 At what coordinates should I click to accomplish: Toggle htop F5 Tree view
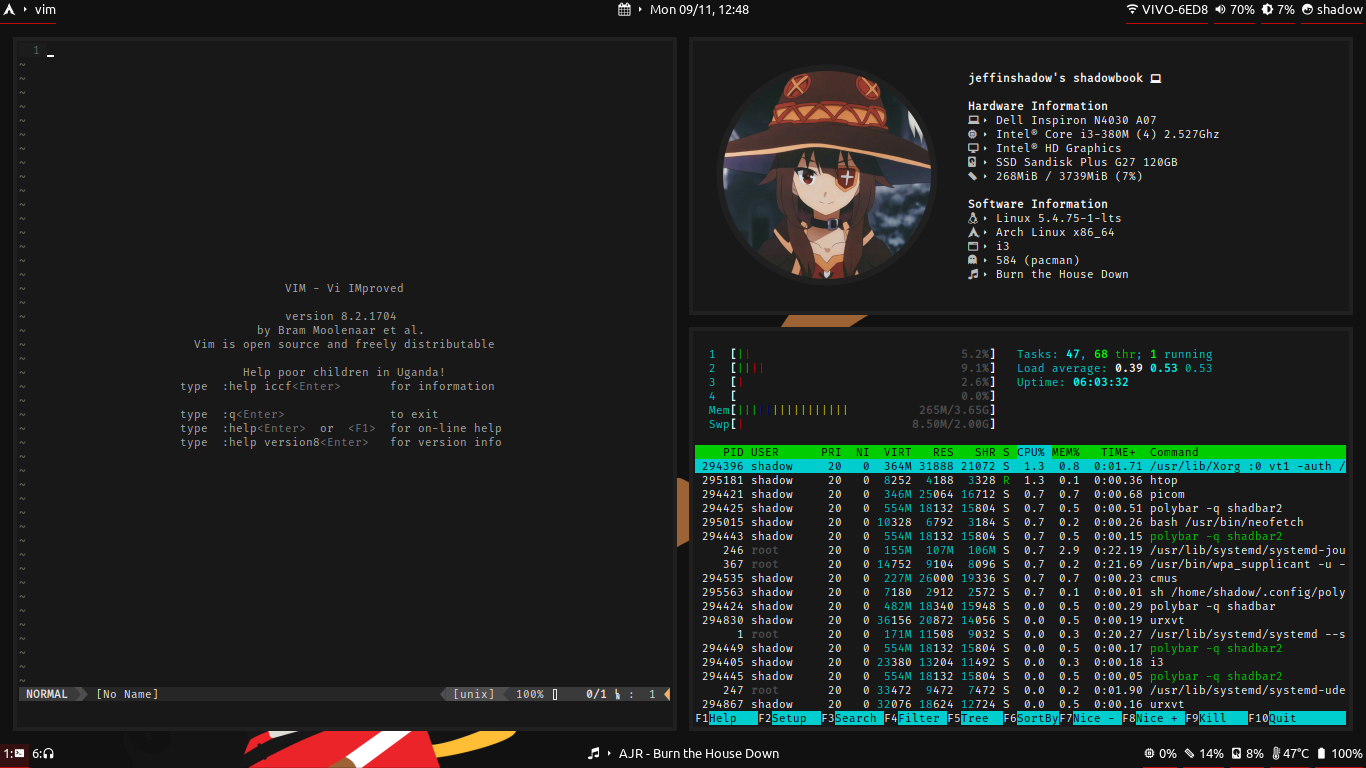[974, 718]
